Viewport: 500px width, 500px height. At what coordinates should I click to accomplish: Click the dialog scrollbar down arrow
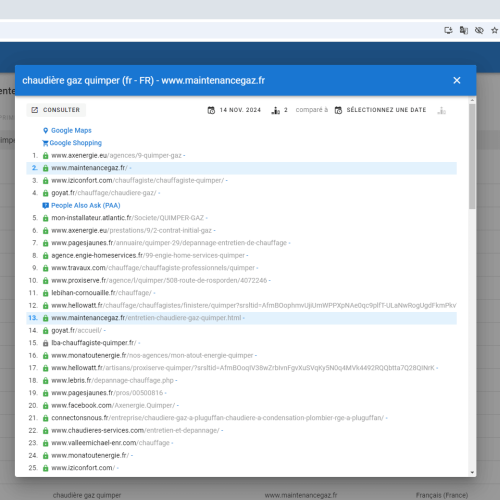click(472, 472)
